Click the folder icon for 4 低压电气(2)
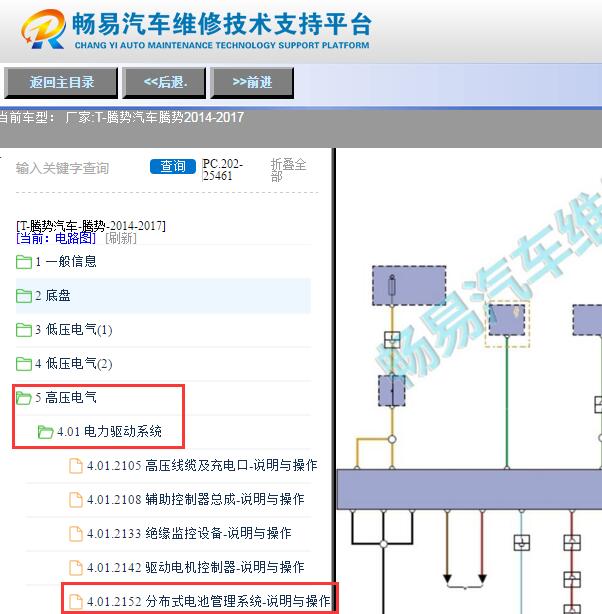Image resolution: width=602 pixels, height=614 pixels. (24, 364)
